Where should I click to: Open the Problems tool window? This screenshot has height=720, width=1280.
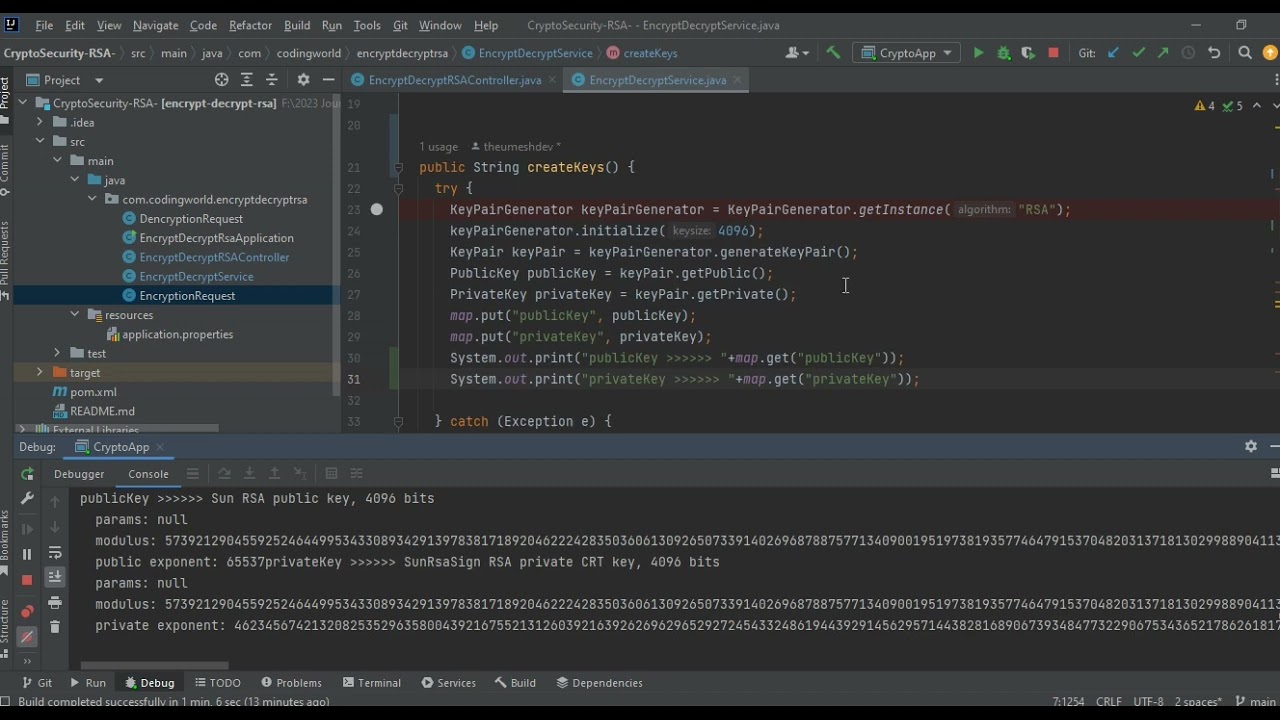[x=291, y=683]
